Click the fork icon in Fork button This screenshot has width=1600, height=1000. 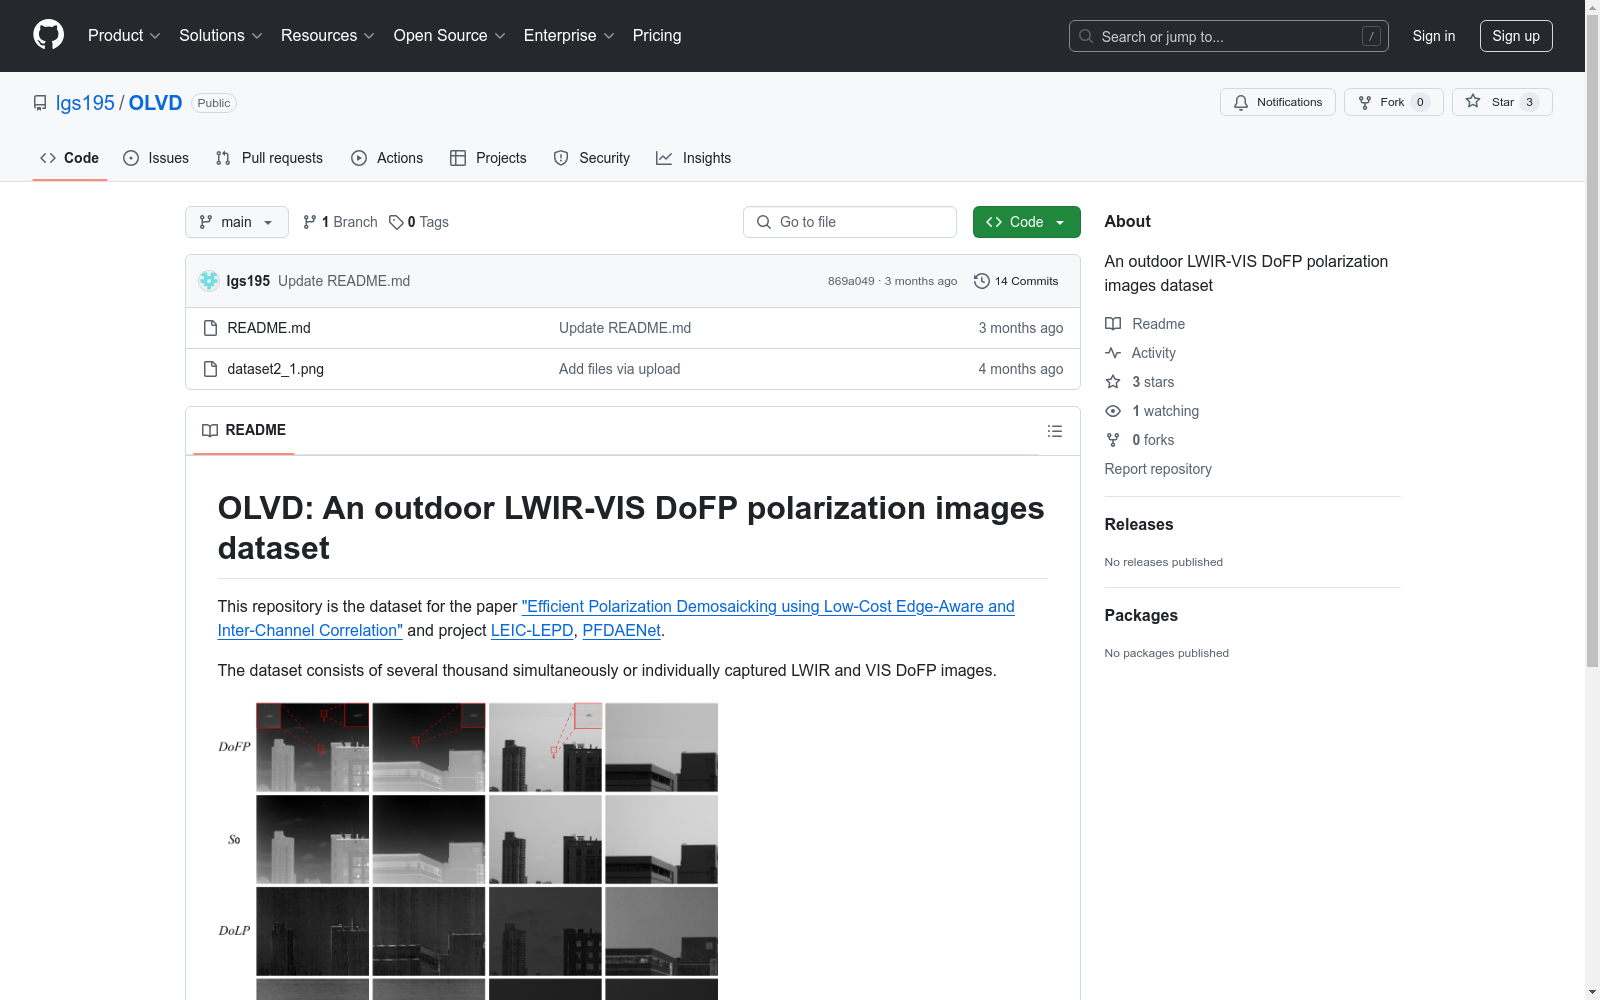(1365, 102)
